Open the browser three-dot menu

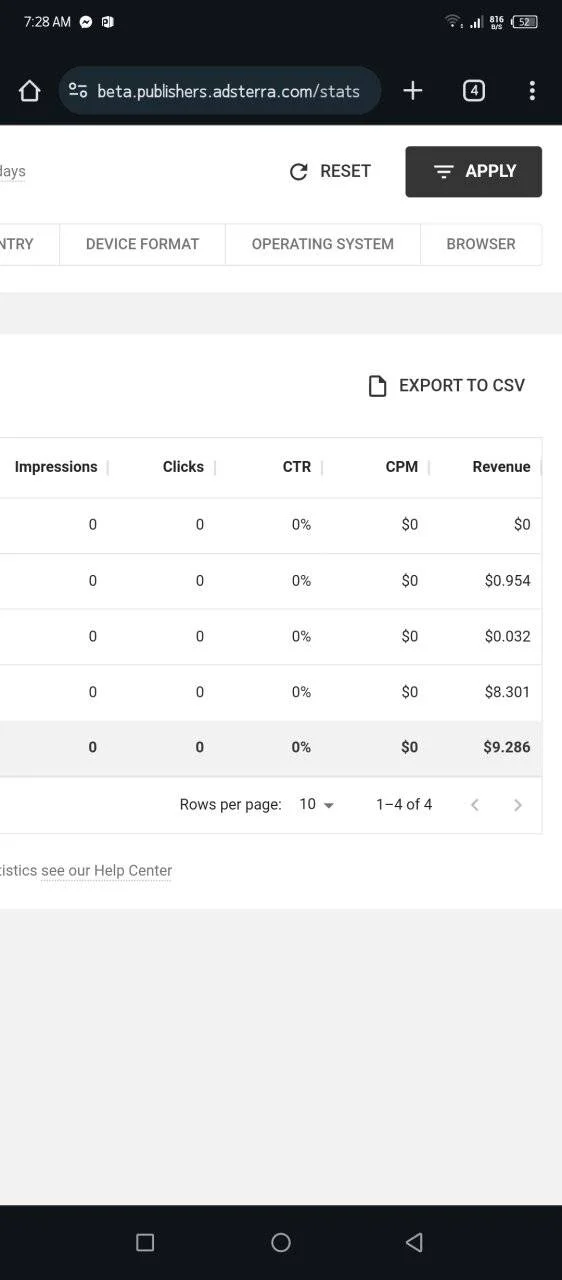[532, 91]
